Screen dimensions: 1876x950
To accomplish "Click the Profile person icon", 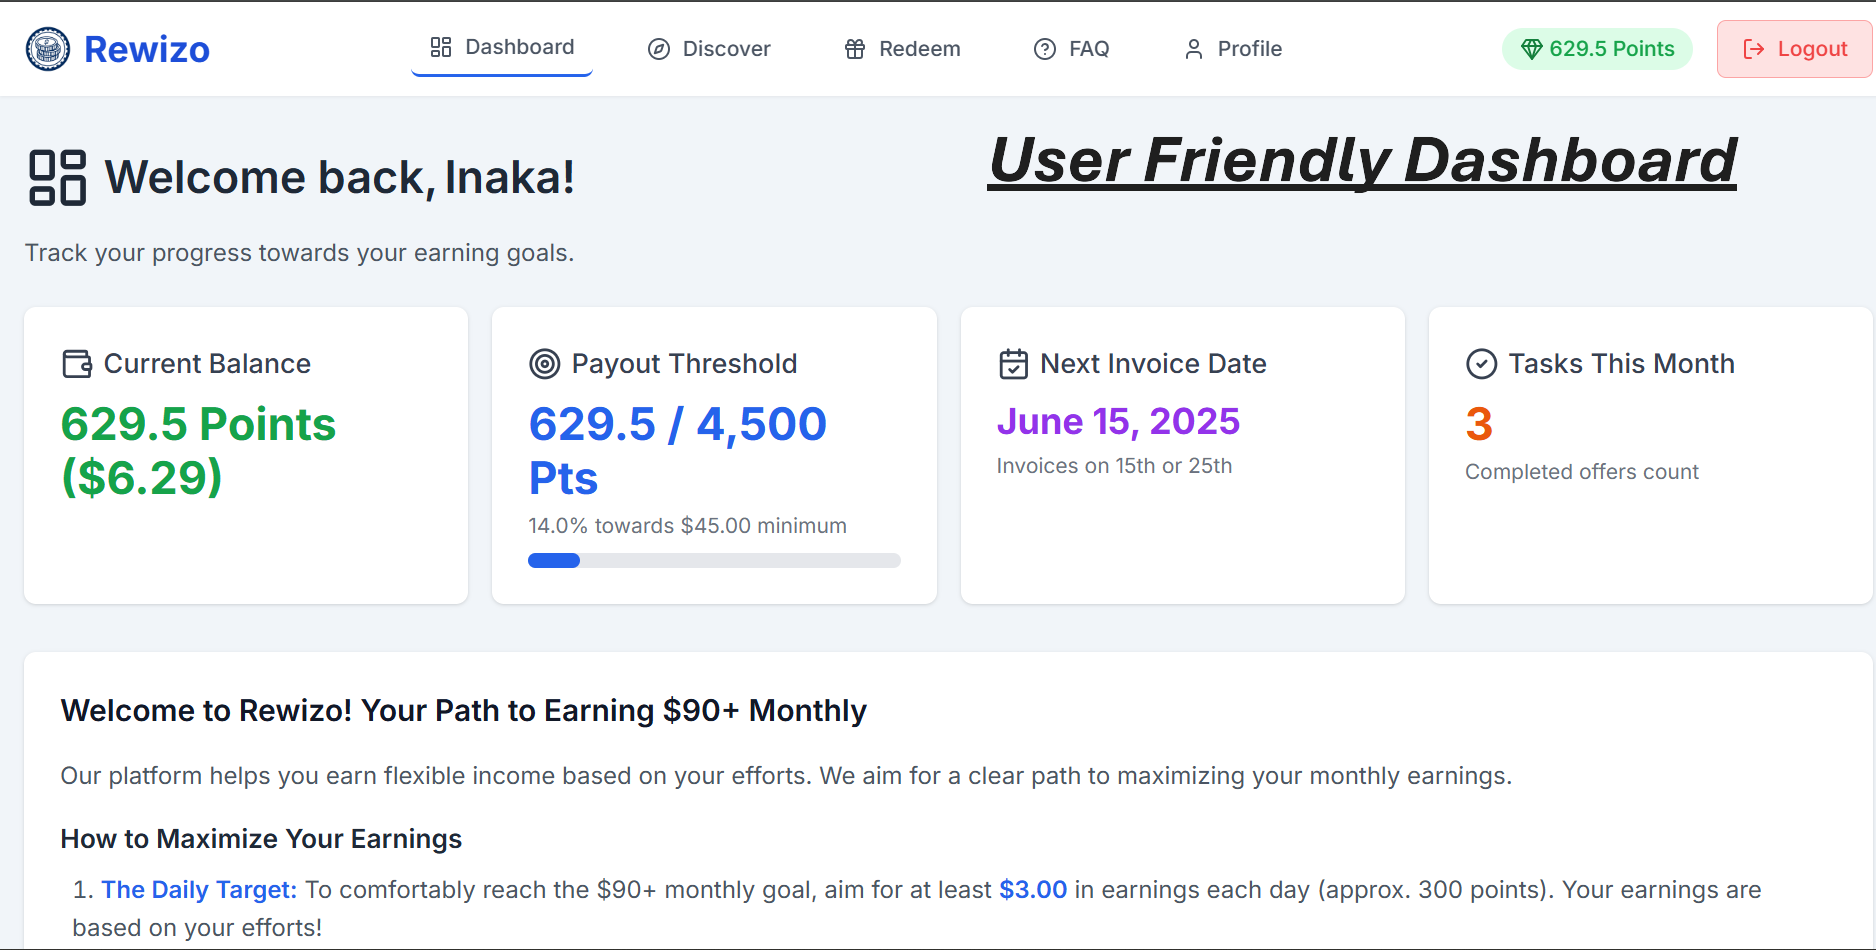I will 1194,49.
